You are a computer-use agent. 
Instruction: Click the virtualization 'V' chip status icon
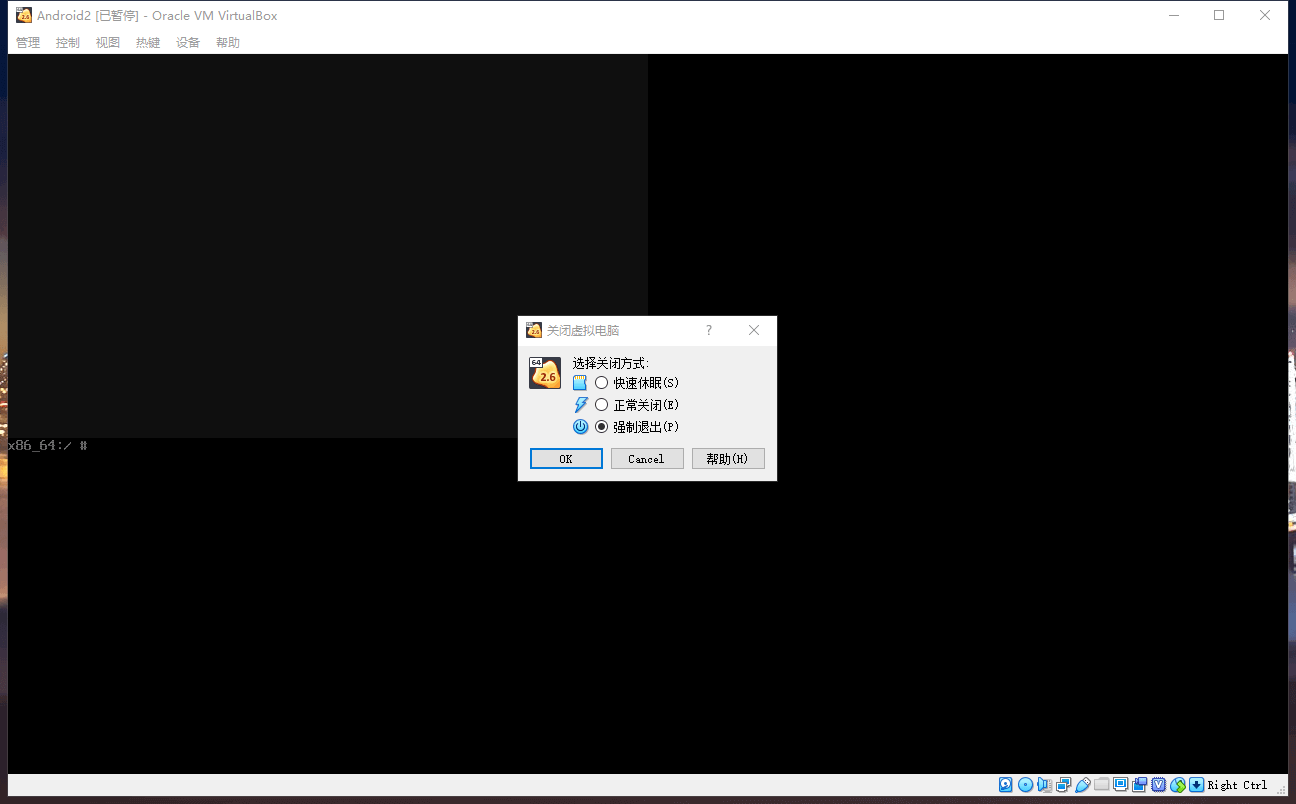[1159, 785]
